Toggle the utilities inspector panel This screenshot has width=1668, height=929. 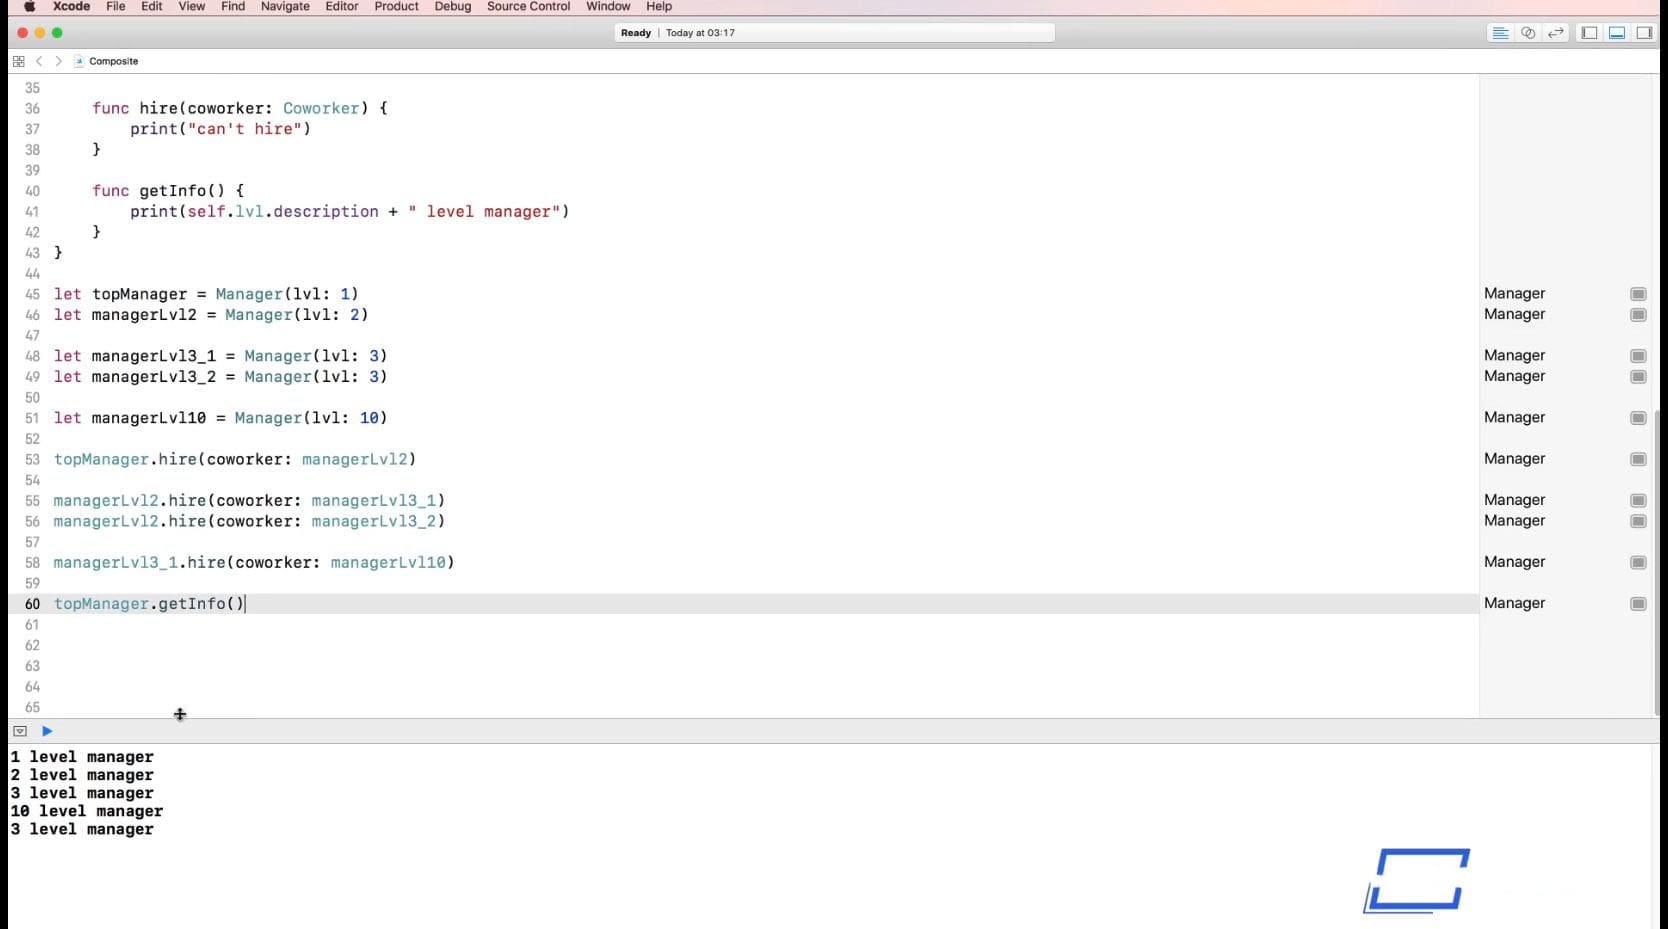[x=1644, y=33]
